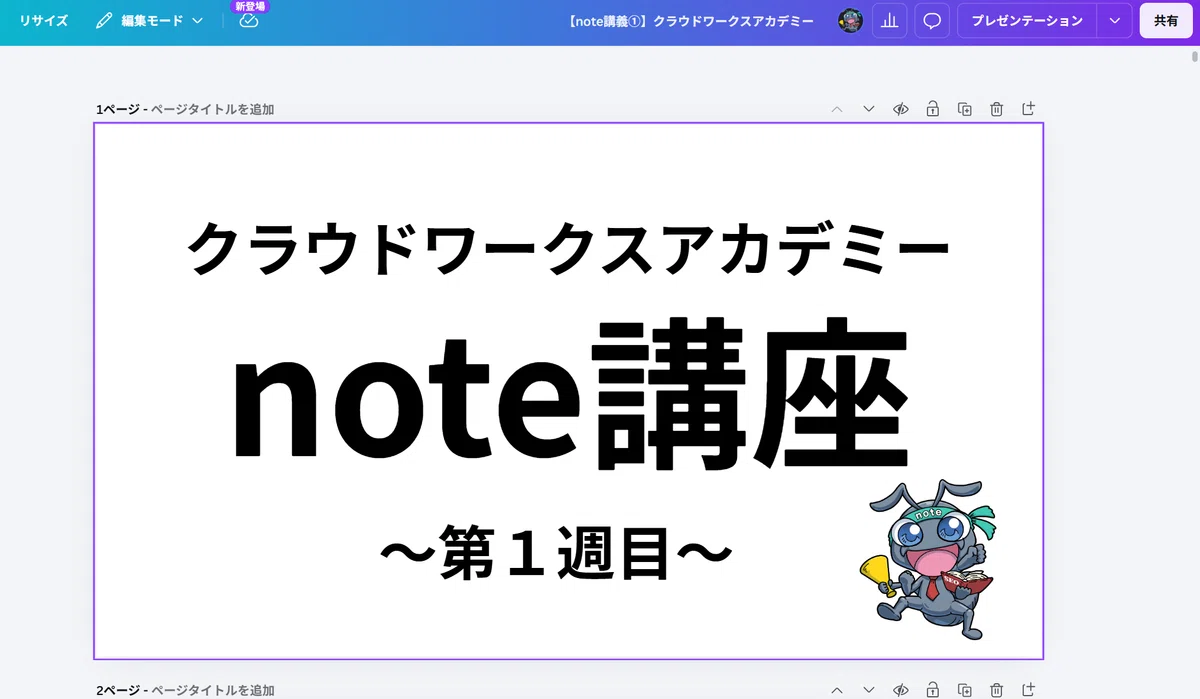Image resolution: width=1200 pixels, height=699 pixels.
Task: Add a new page after page 1
Action: [x=1028, y=109]
